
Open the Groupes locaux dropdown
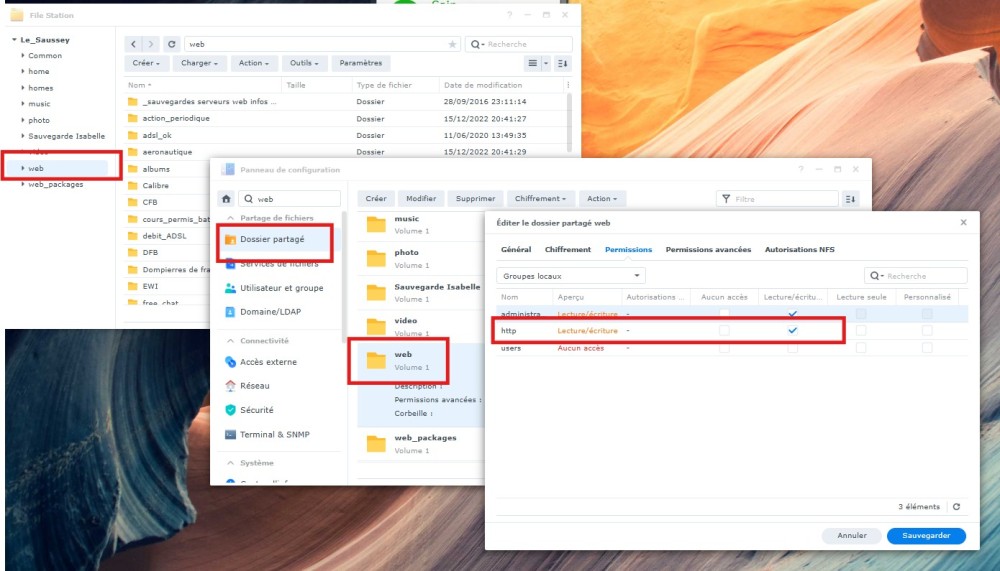[571, 276]
